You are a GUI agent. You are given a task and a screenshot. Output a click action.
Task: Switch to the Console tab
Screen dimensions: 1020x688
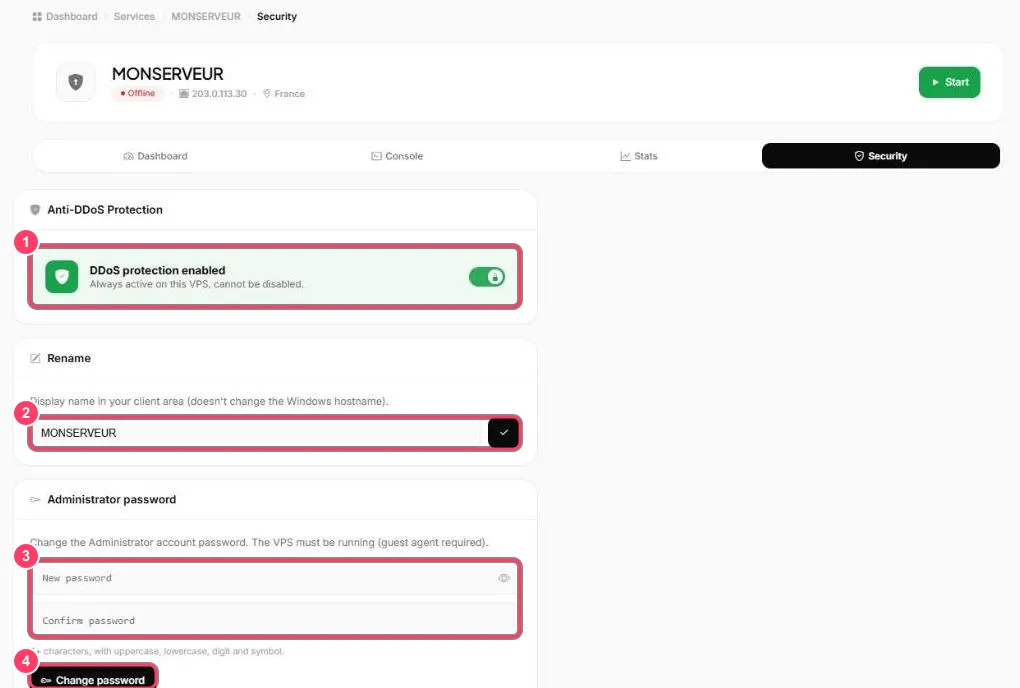397,156
